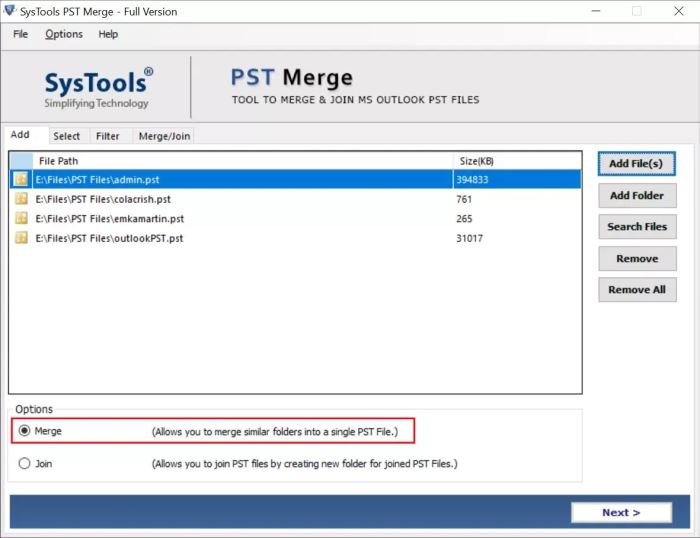Open the File menu
The image size is (700, 538).
[x=21, y=34]
